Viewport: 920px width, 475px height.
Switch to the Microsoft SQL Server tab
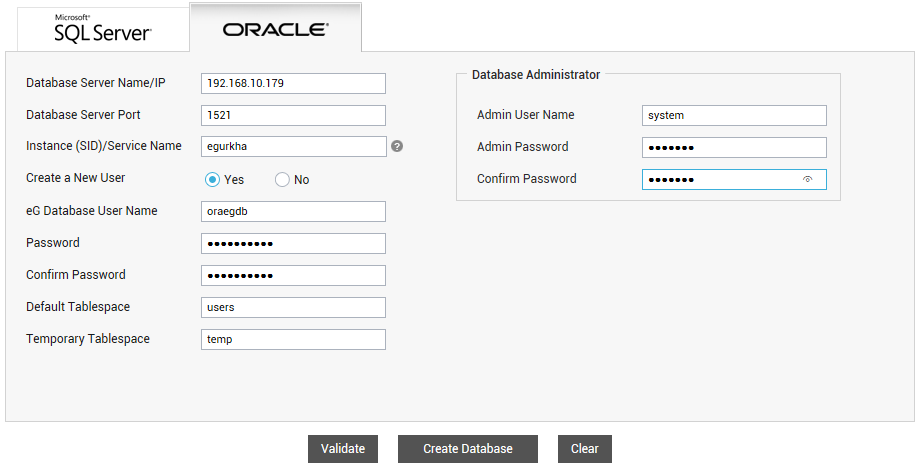point(103,29)
